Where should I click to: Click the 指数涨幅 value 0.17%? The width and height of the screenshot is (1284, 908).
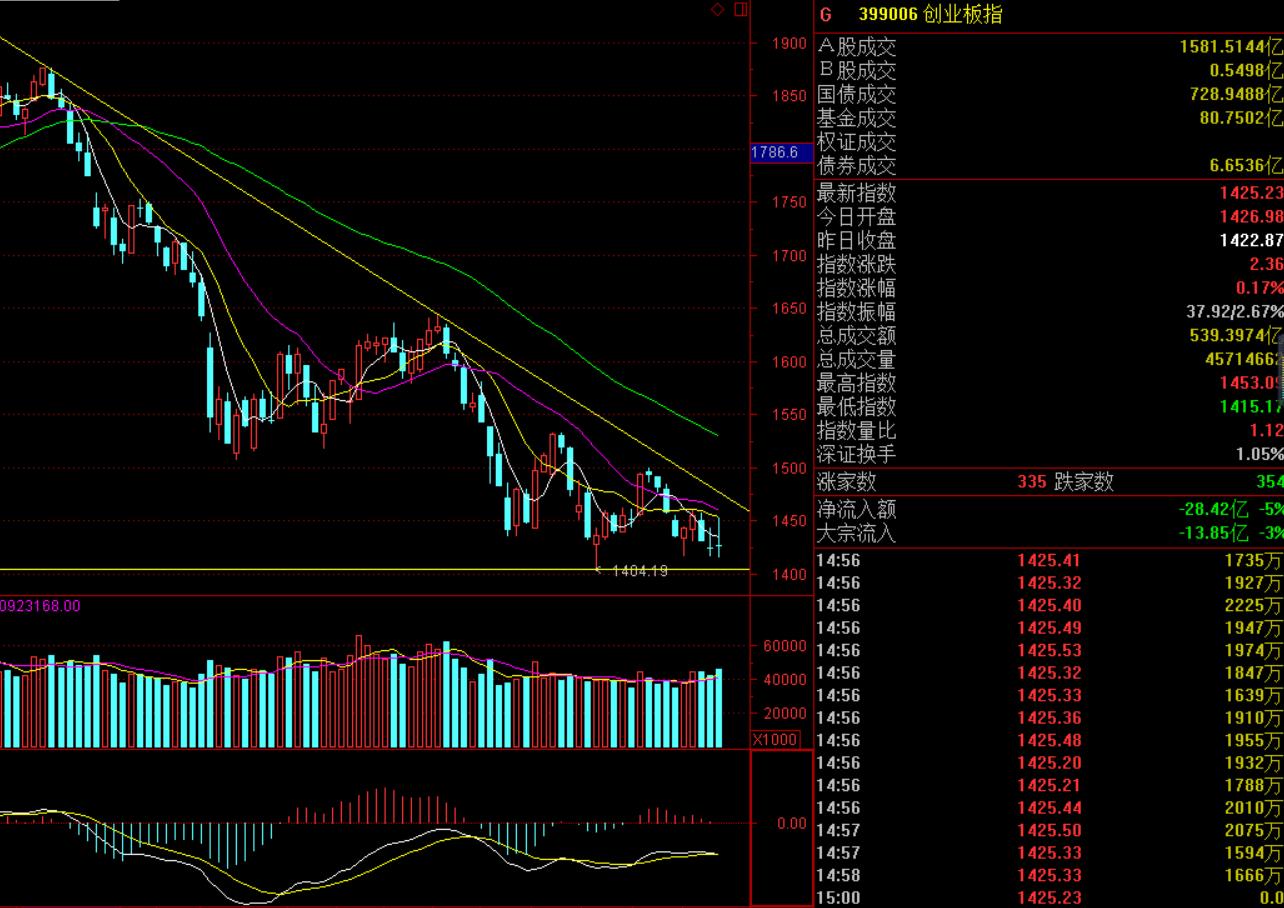1259,289
